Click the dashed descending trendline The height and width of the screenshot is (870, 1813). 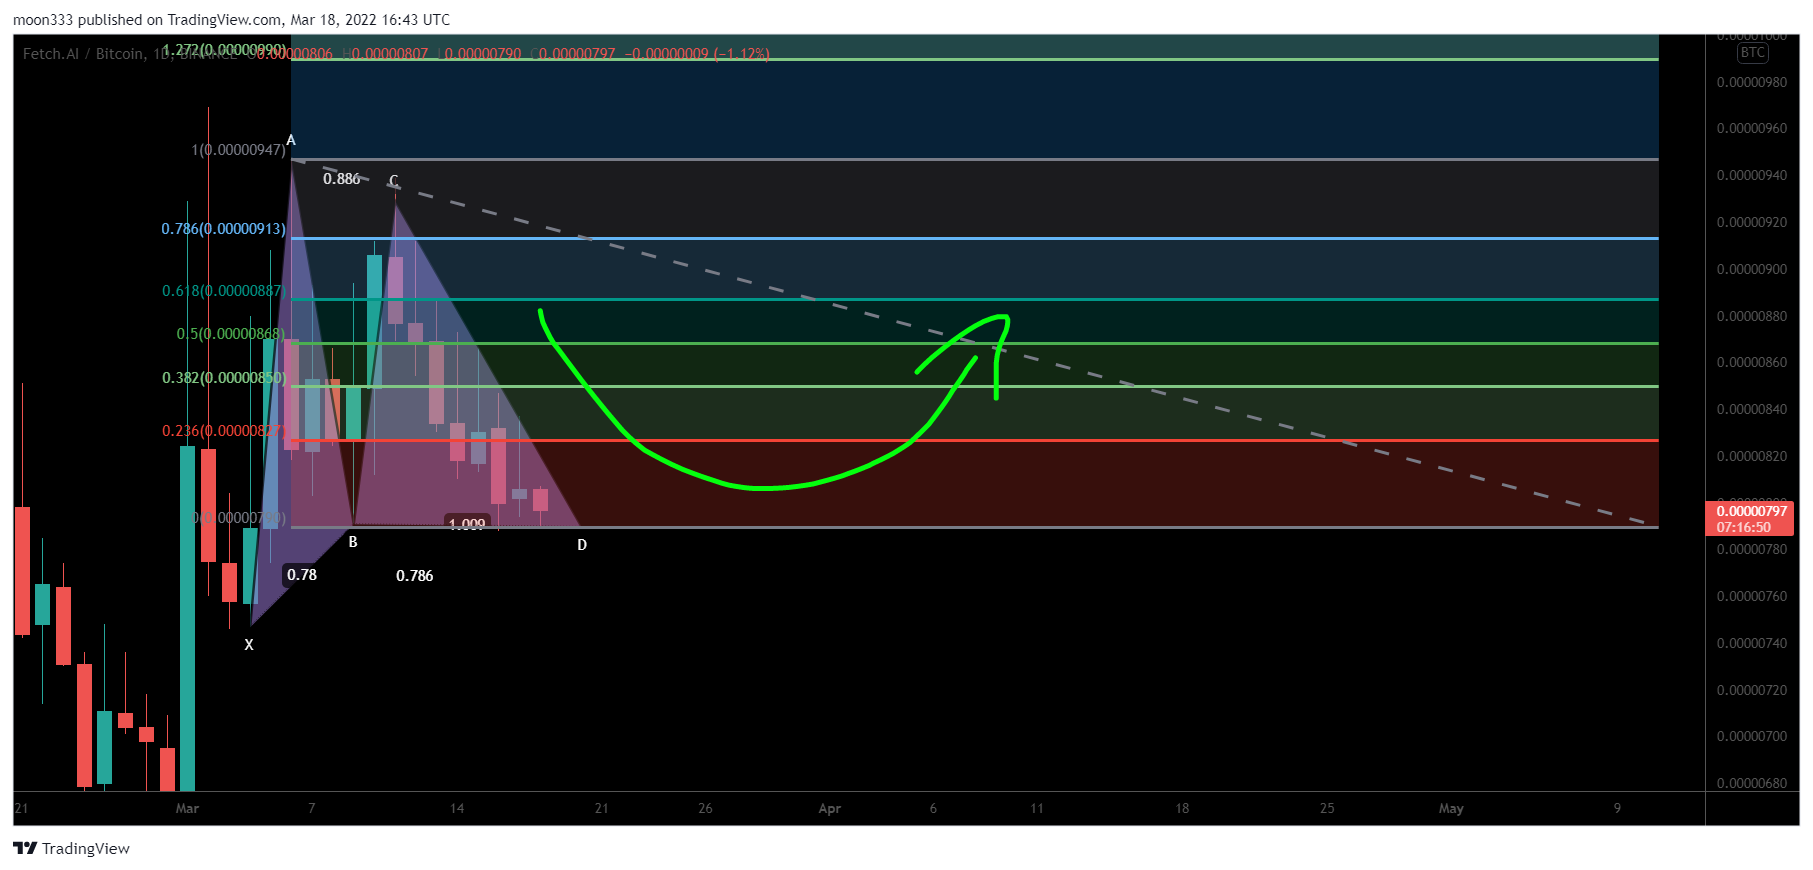(970, 342)
